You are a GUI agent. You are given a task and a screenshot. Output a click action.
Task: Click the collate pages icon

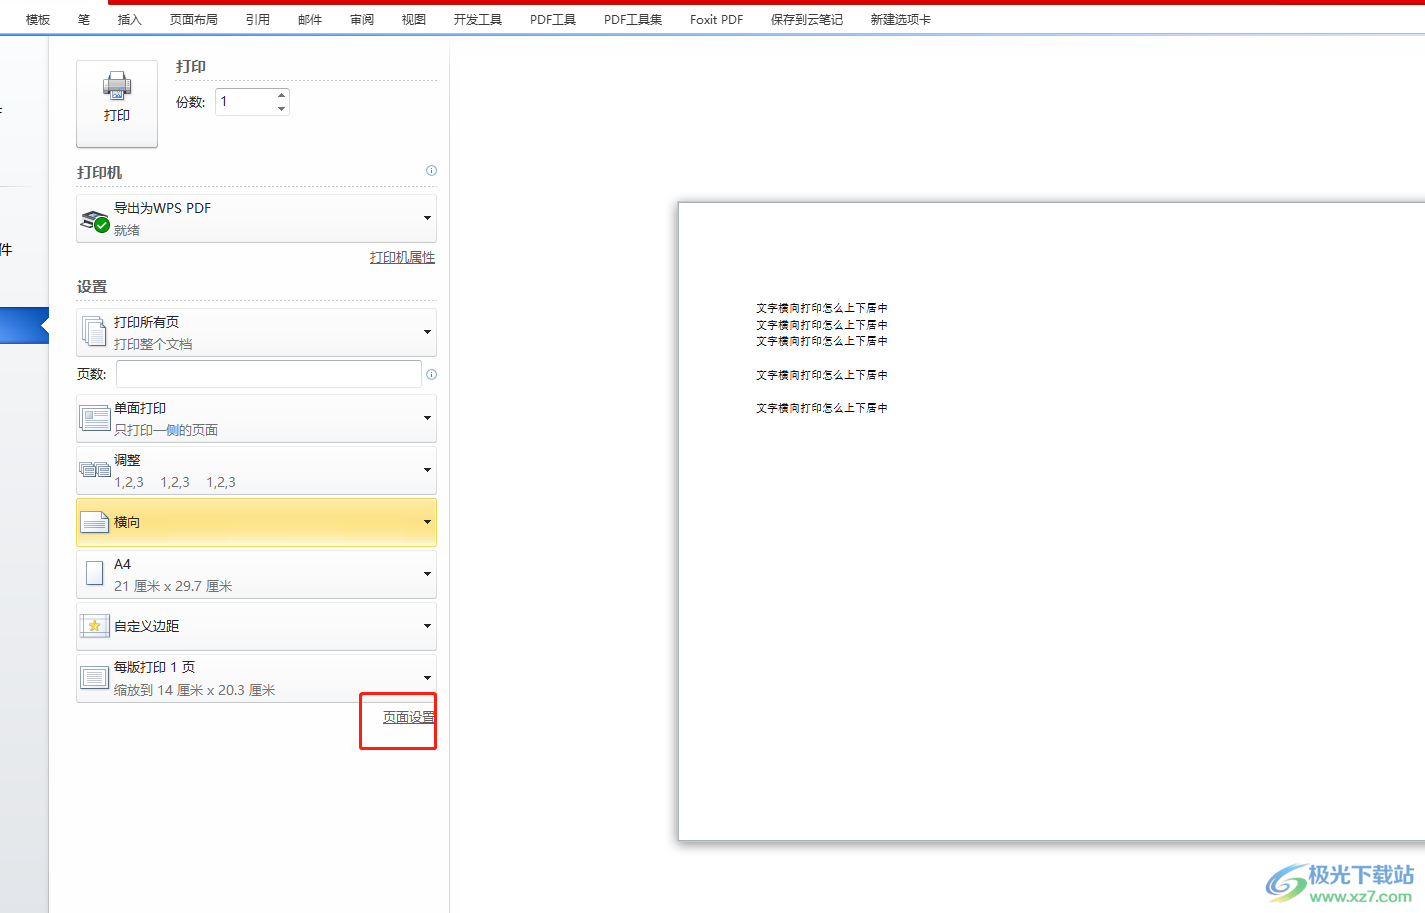95,470
